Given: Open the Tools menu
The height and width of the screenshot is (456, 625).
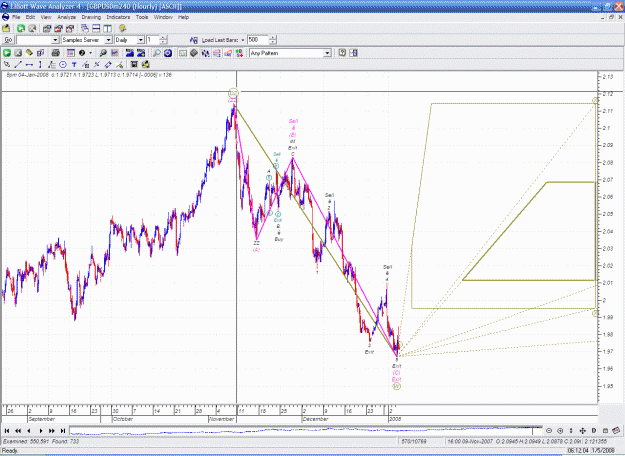Looking at the screenshot, I should pos(142,17).
